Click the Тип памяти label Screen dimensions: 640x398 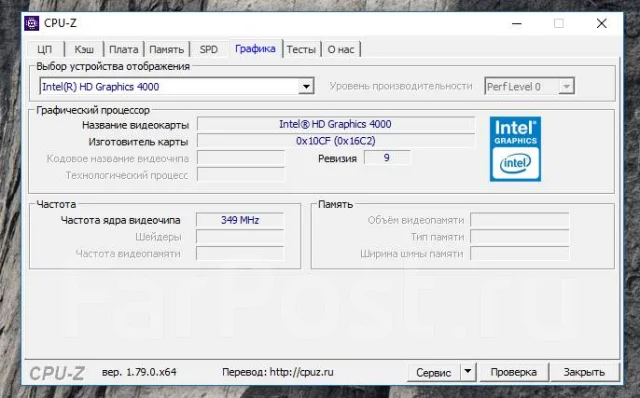click(438, 237)
